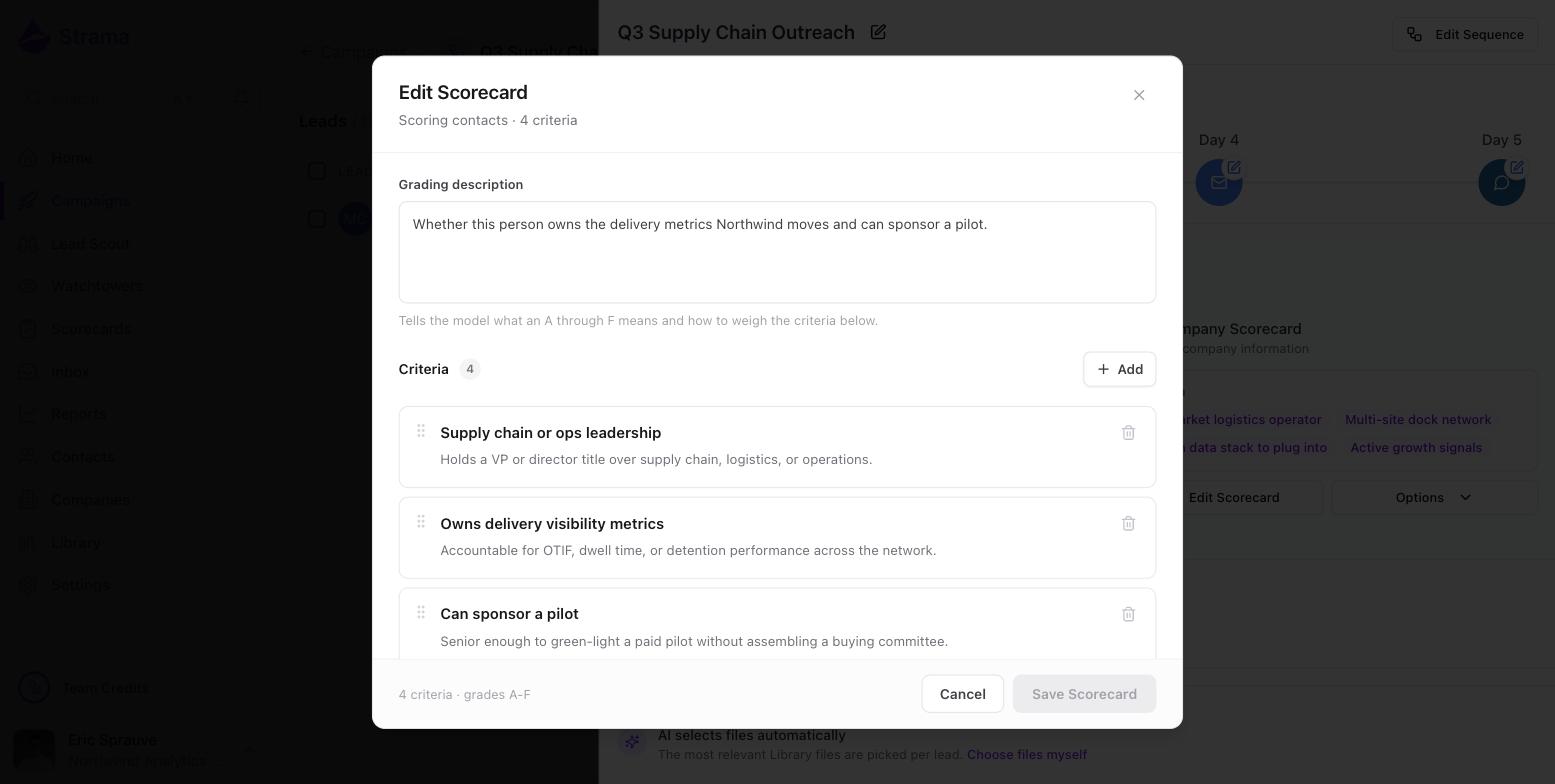Open Edit Sequence
Viewport: 1555px width, 784px height.
1465,34
